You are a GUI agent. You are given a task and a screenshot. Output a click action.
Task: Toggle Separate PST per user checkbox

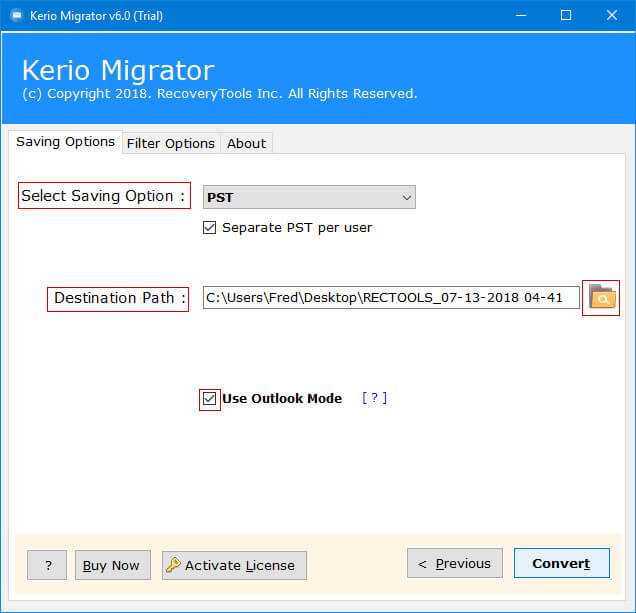209,228
